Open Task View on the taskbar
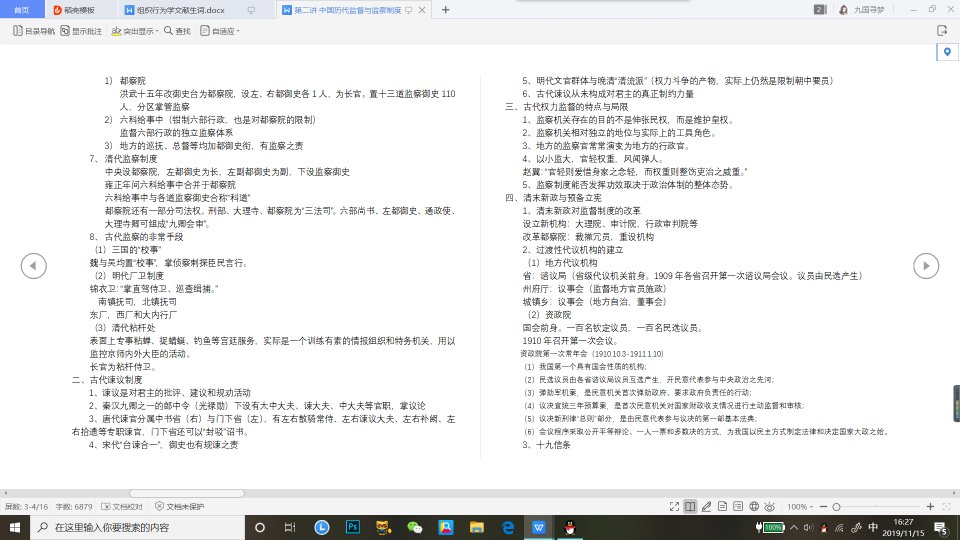Viewport: 960px width, 540px height. [290, 527]
